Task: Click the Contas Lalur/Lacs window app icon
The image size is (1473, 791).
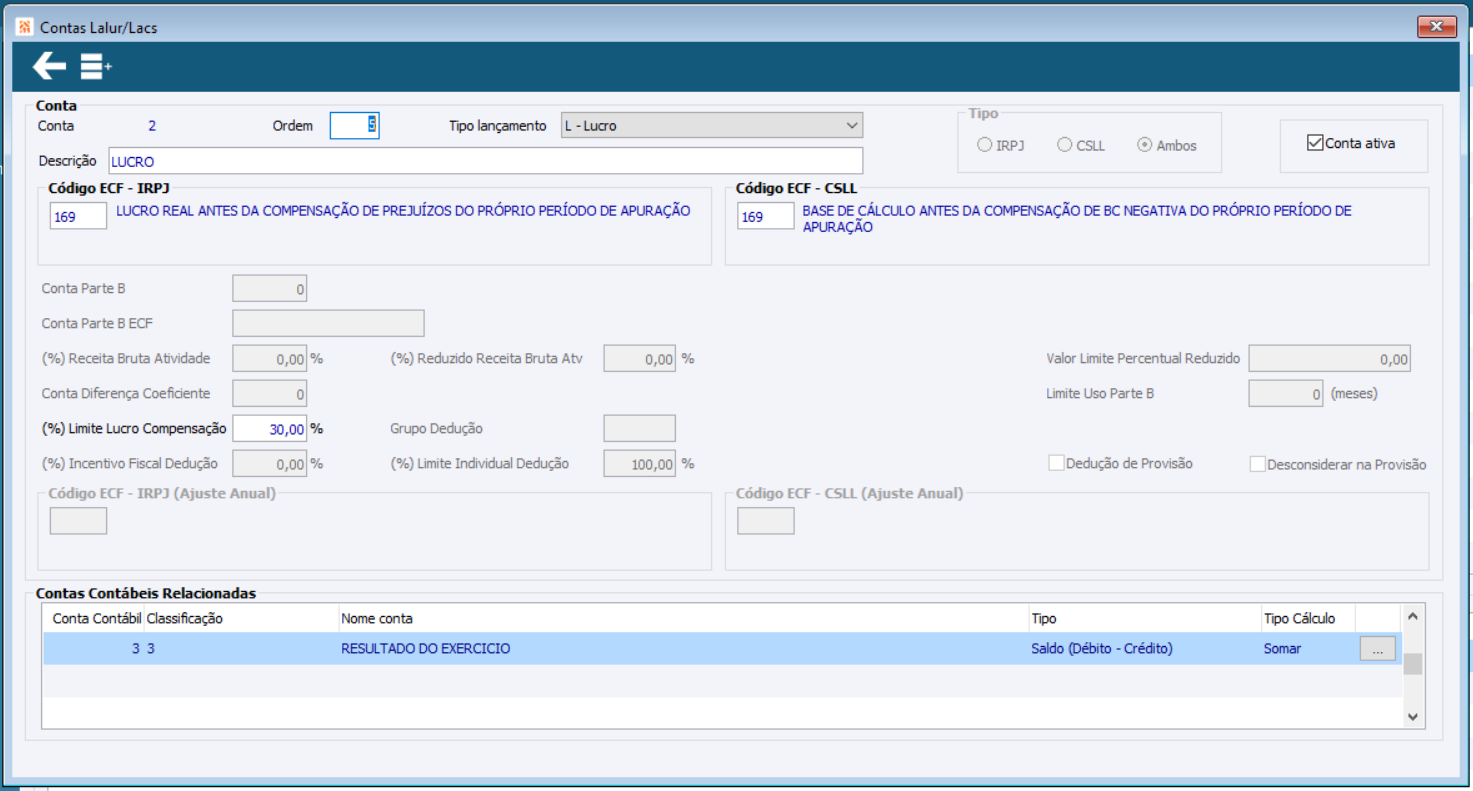Action: [x=25, y=27]
